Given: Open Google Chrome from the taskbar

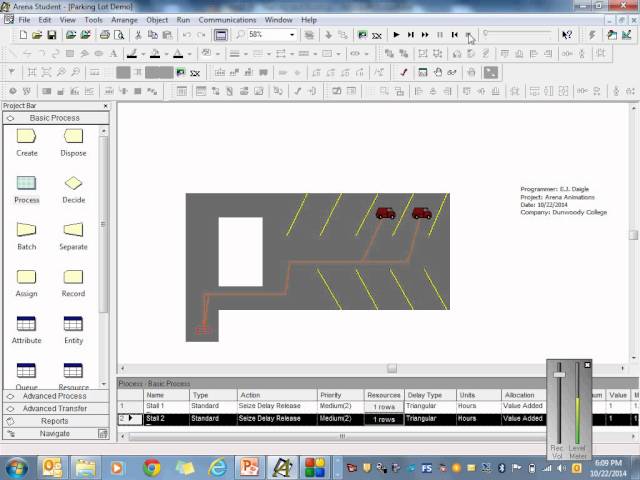Looking at the screenshot, I should 151,468.
